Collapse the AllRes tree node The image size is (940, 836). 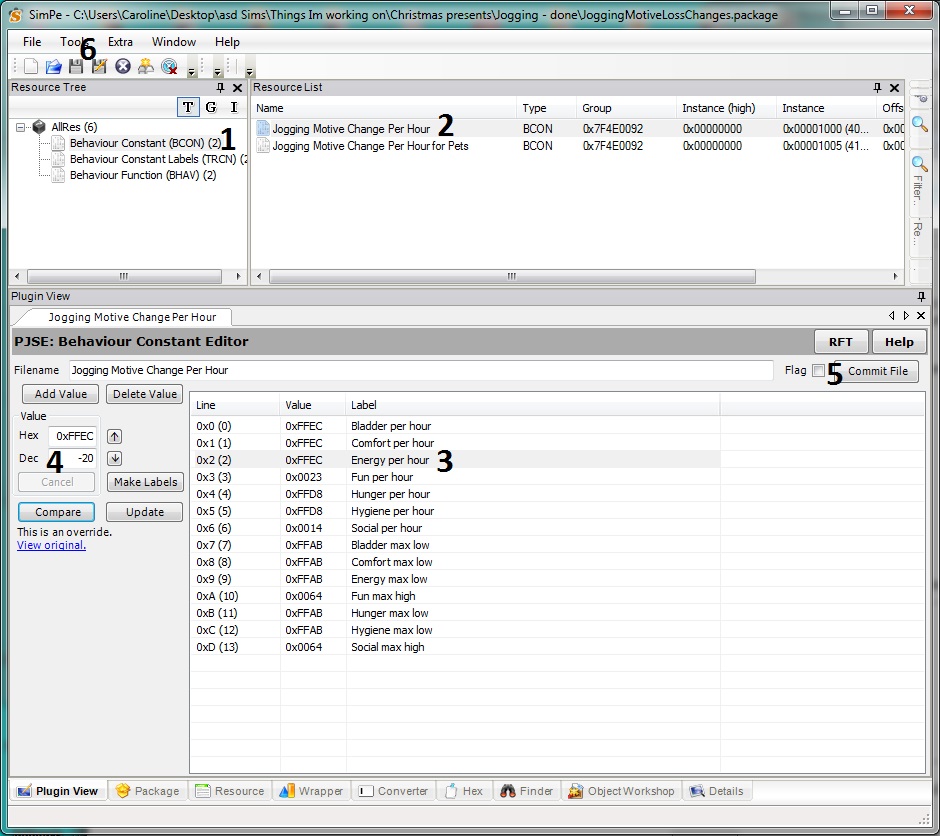pyautogui.click(x=21, y=127)
